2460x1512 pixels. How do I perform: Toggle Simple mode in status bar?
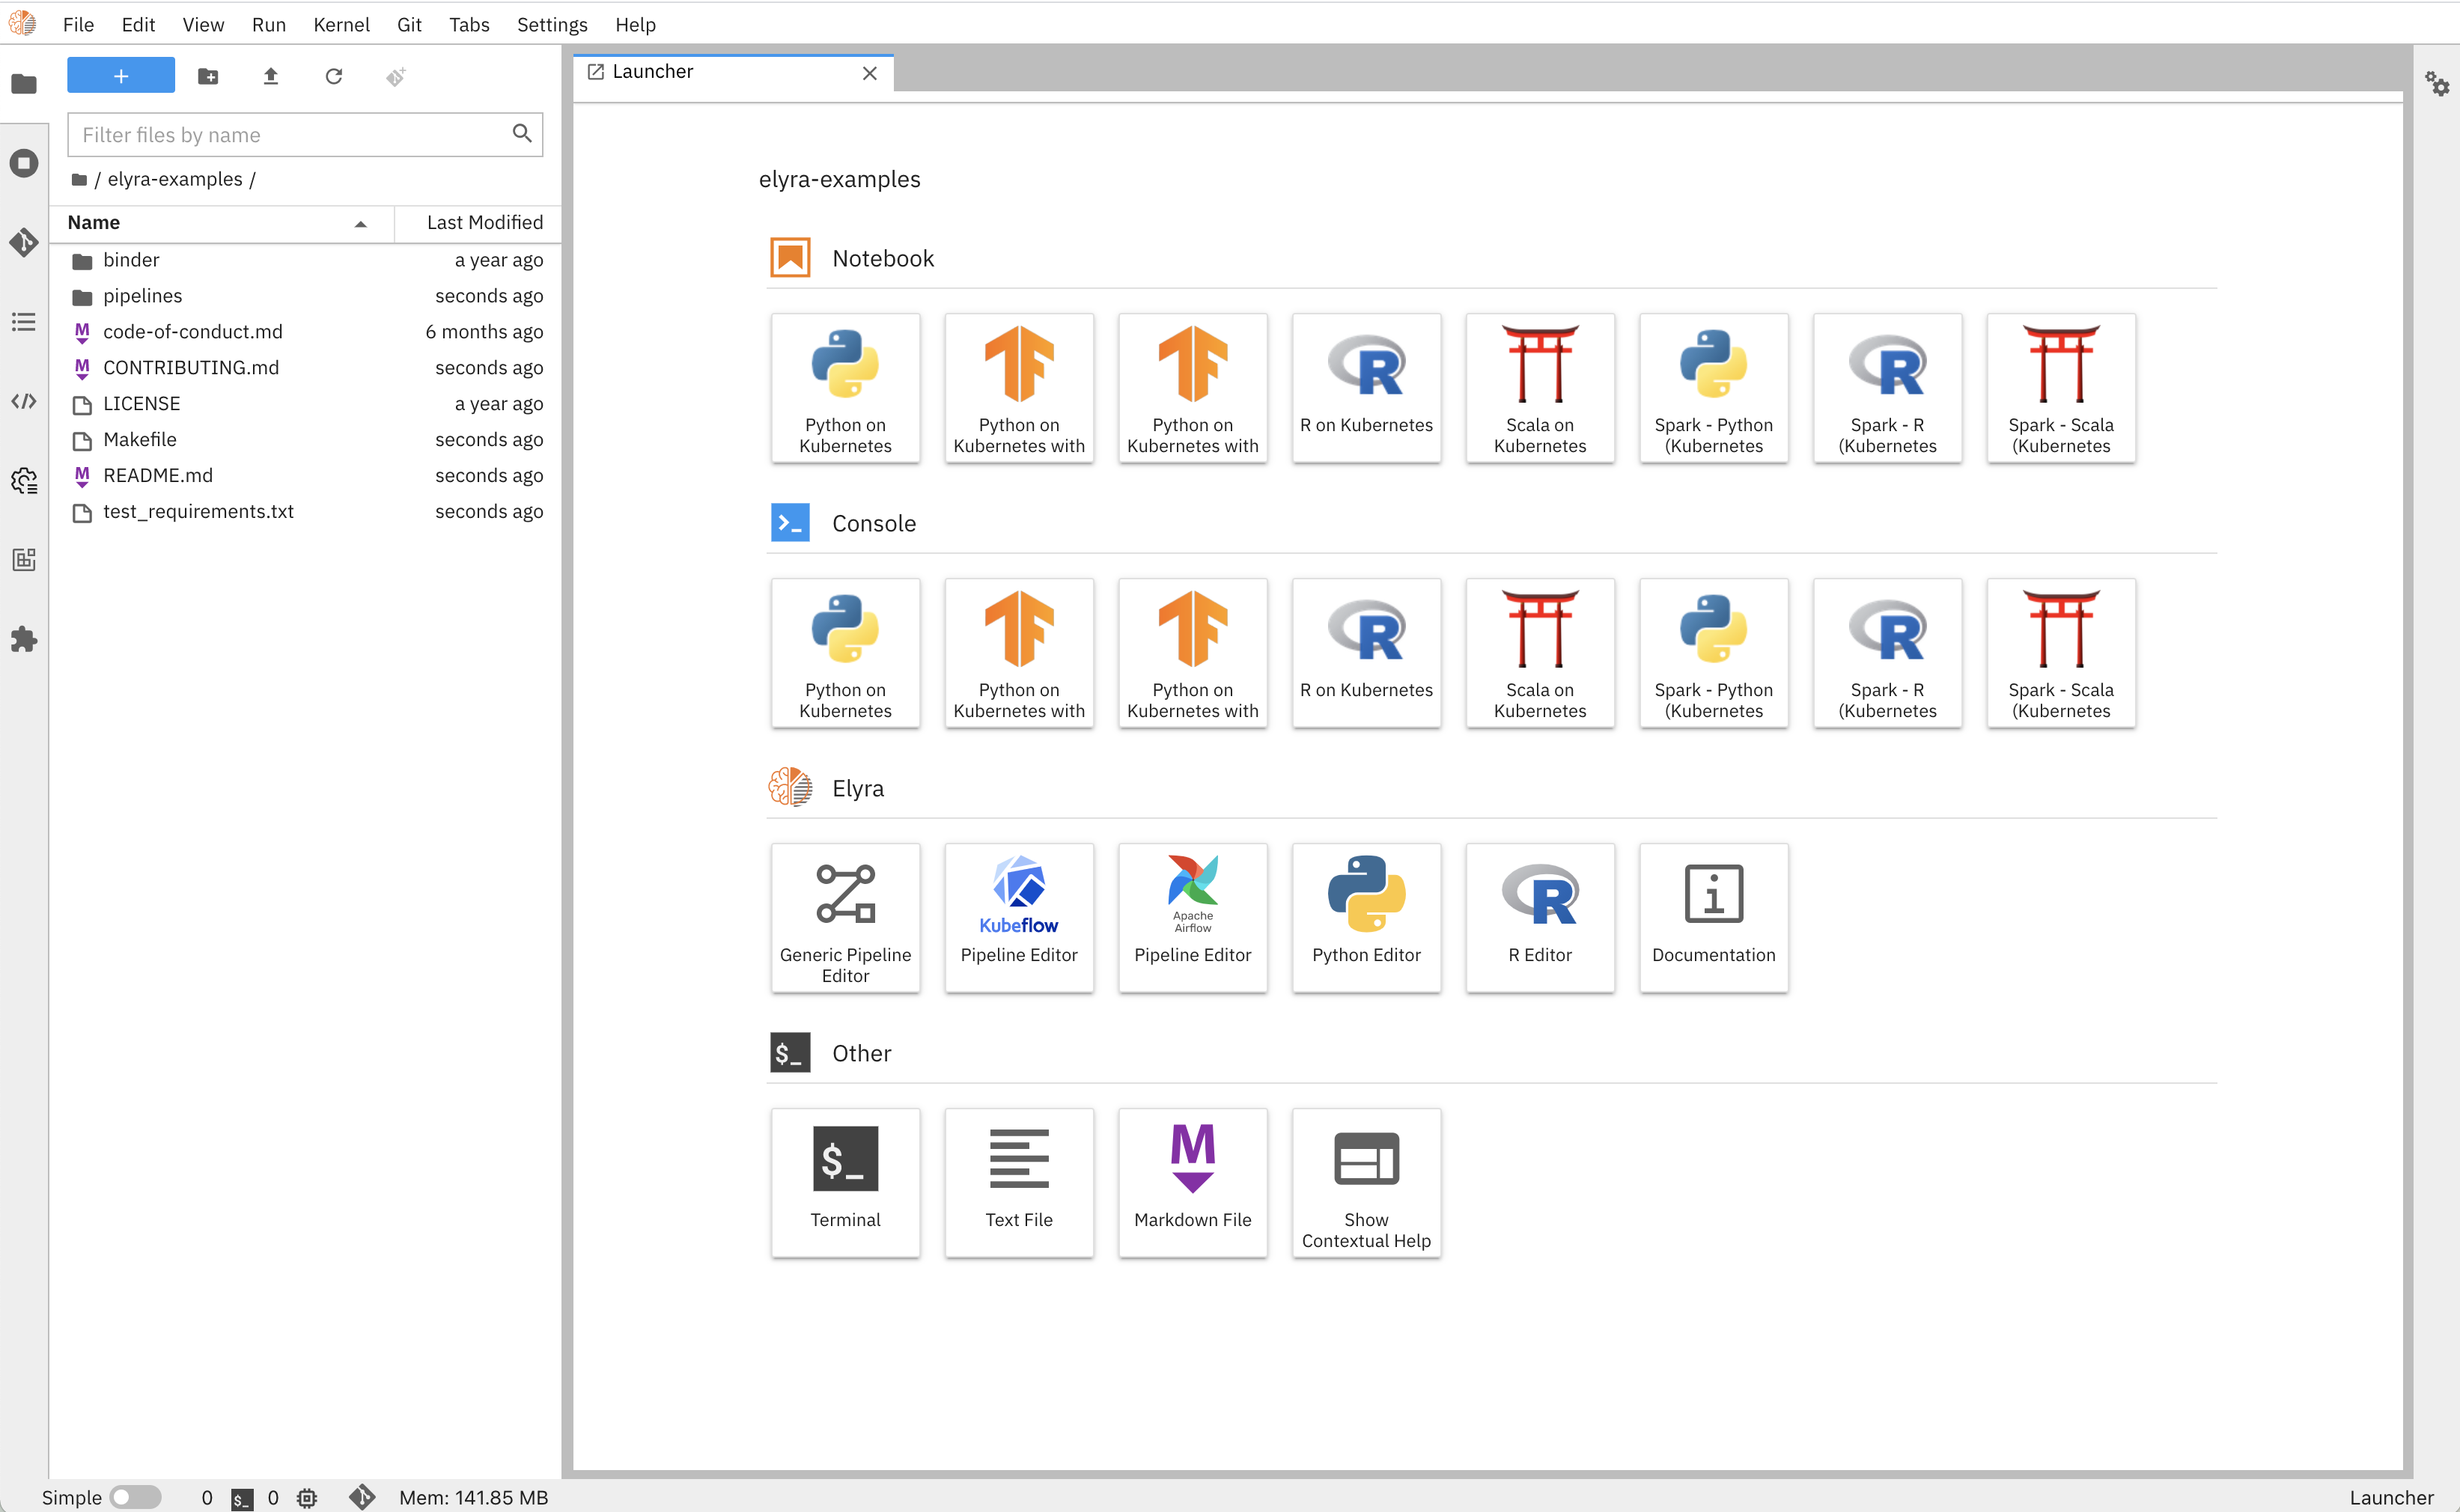133,1496
